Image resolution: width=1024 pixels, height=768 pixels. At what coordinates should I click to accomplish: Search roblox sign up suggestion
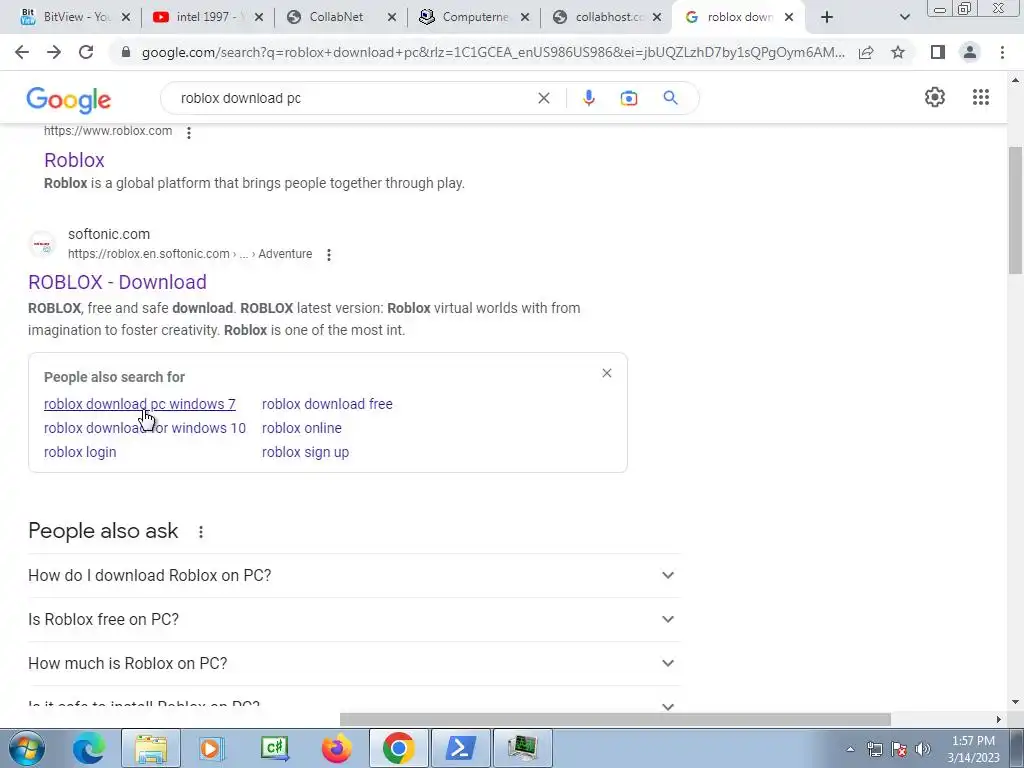point(306,452)
